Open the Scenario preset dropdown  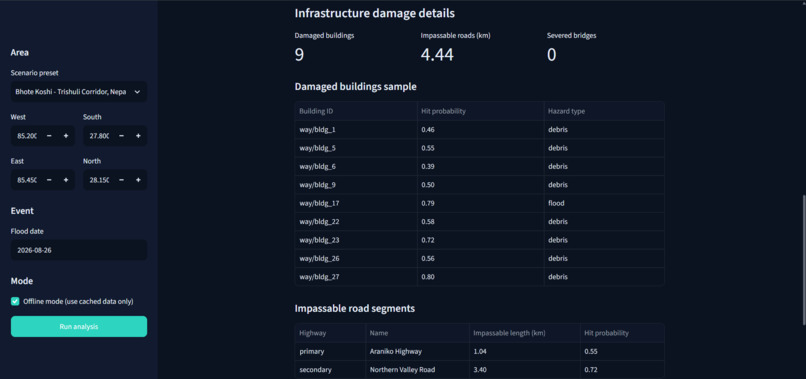(79, 92)
